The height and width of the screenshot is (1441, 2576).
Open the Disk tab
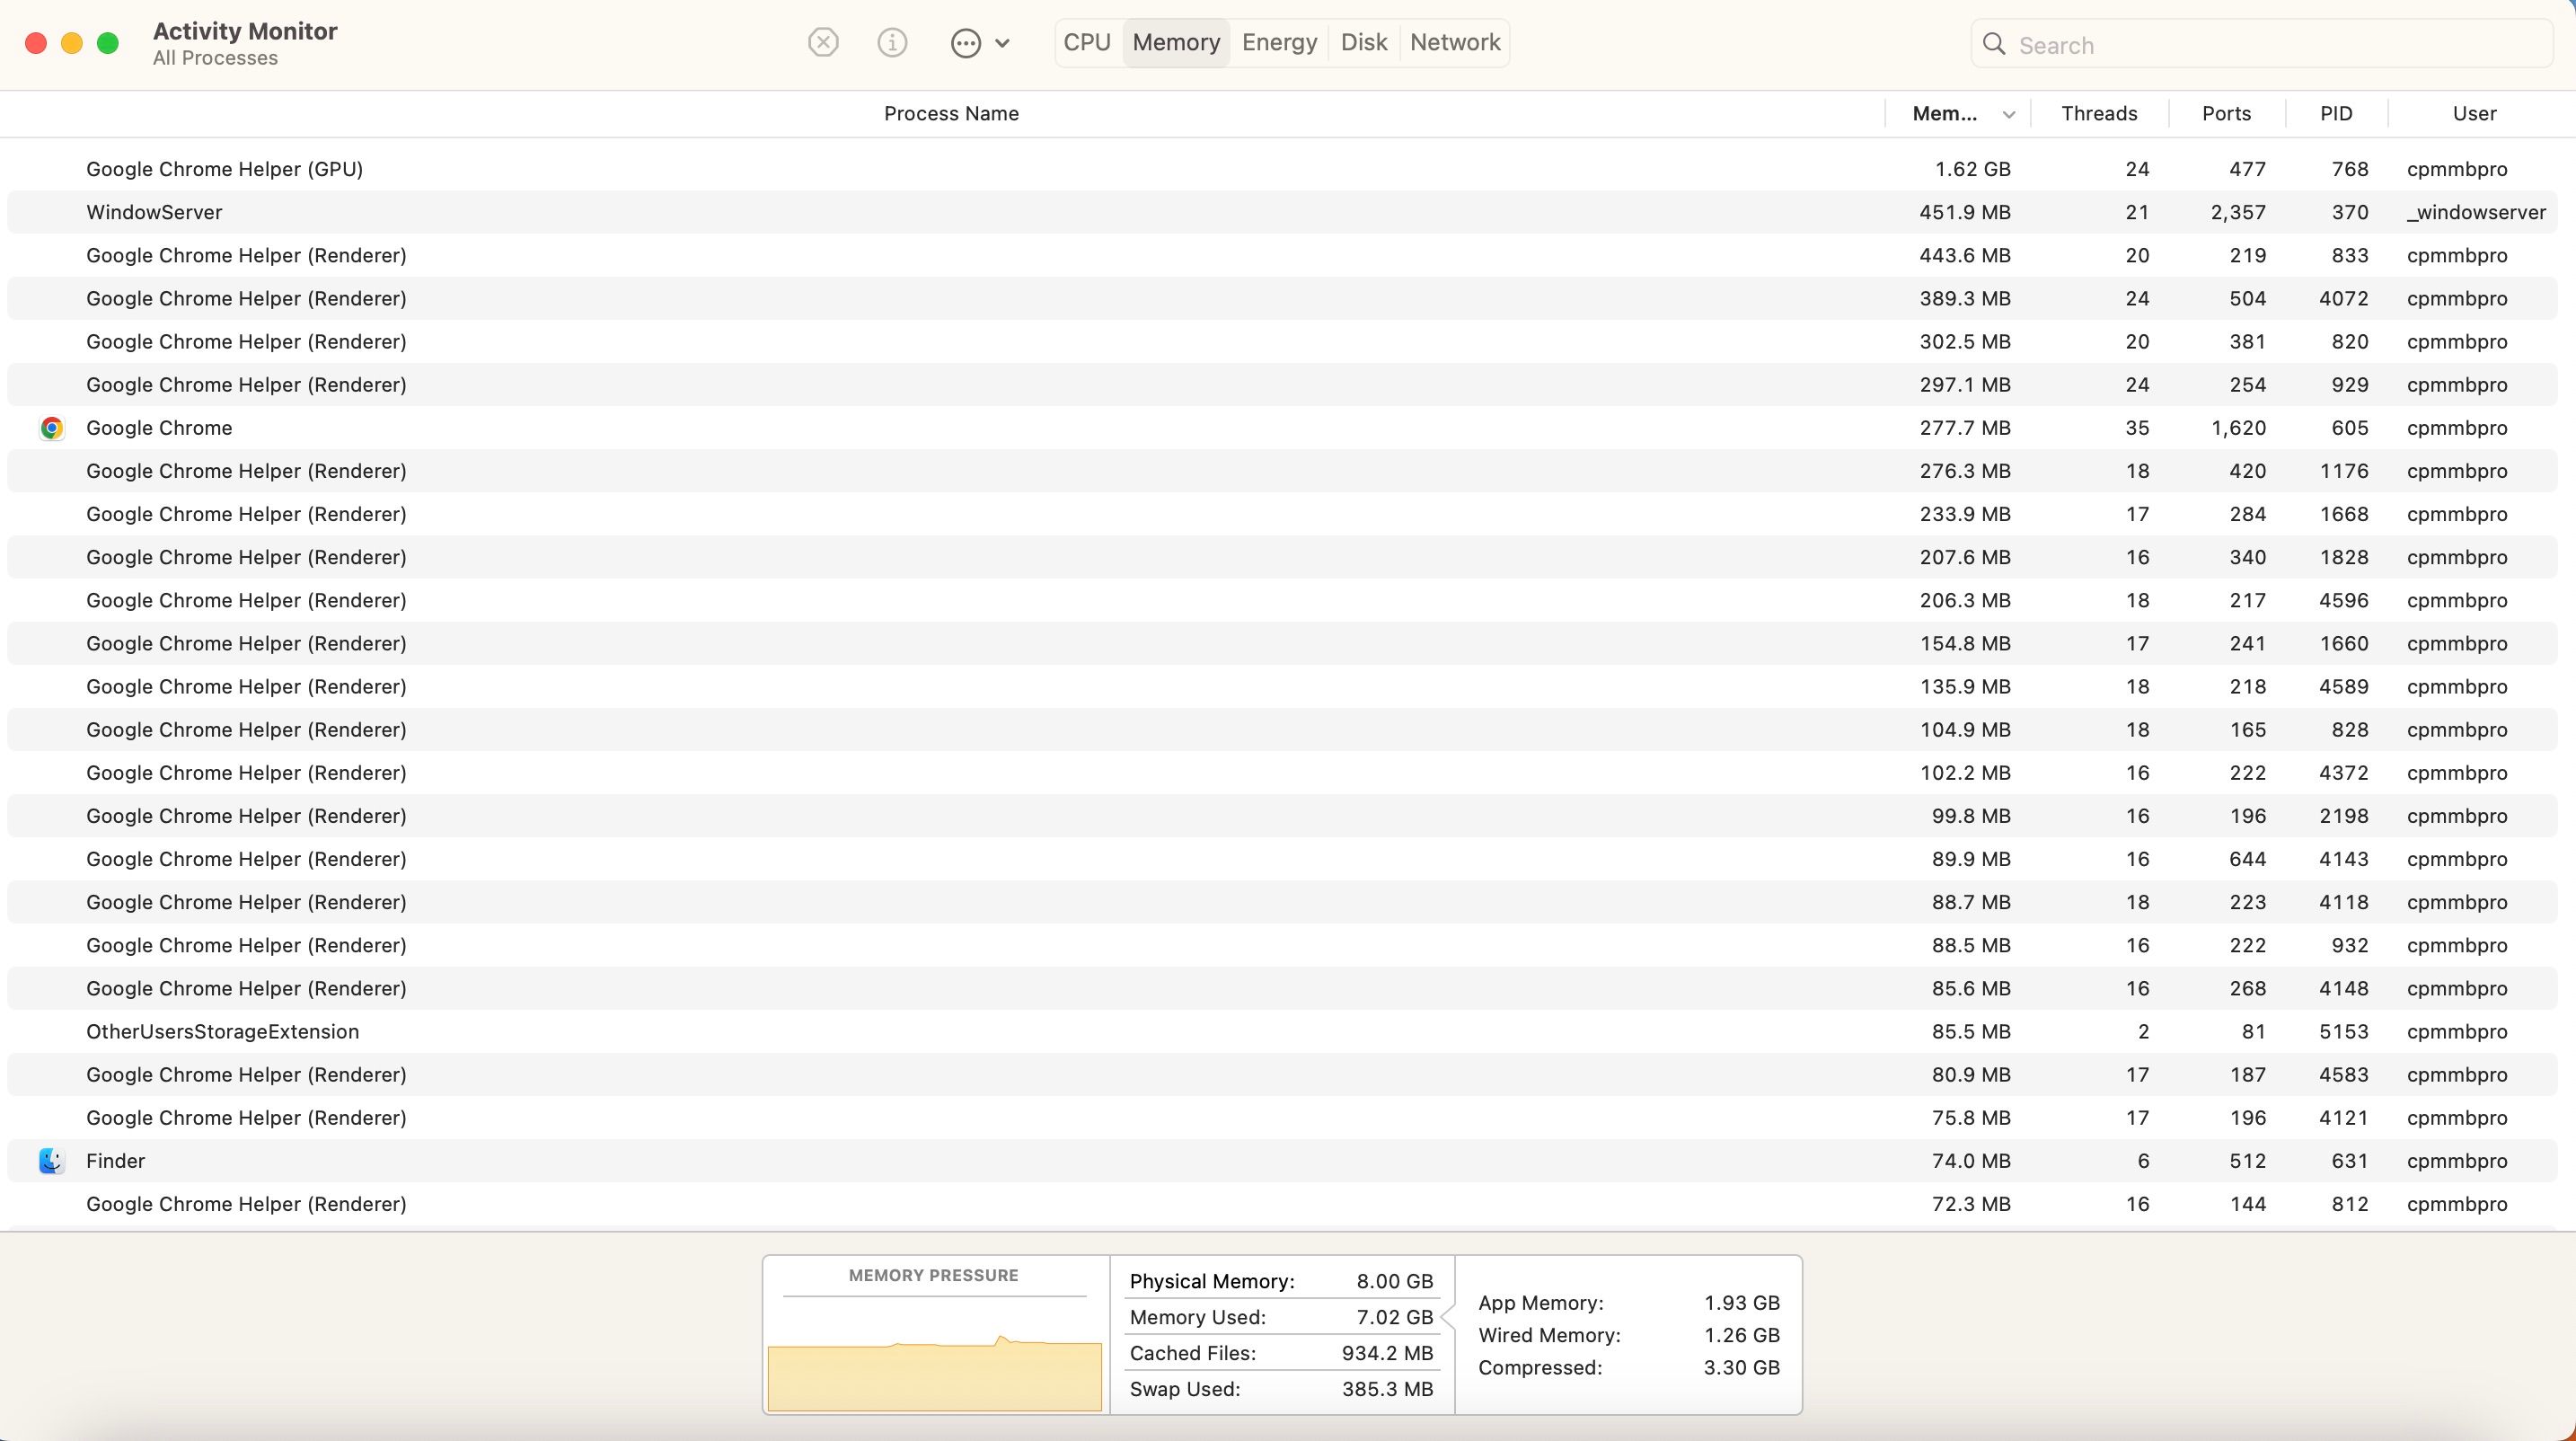[x=1364, y=43]
